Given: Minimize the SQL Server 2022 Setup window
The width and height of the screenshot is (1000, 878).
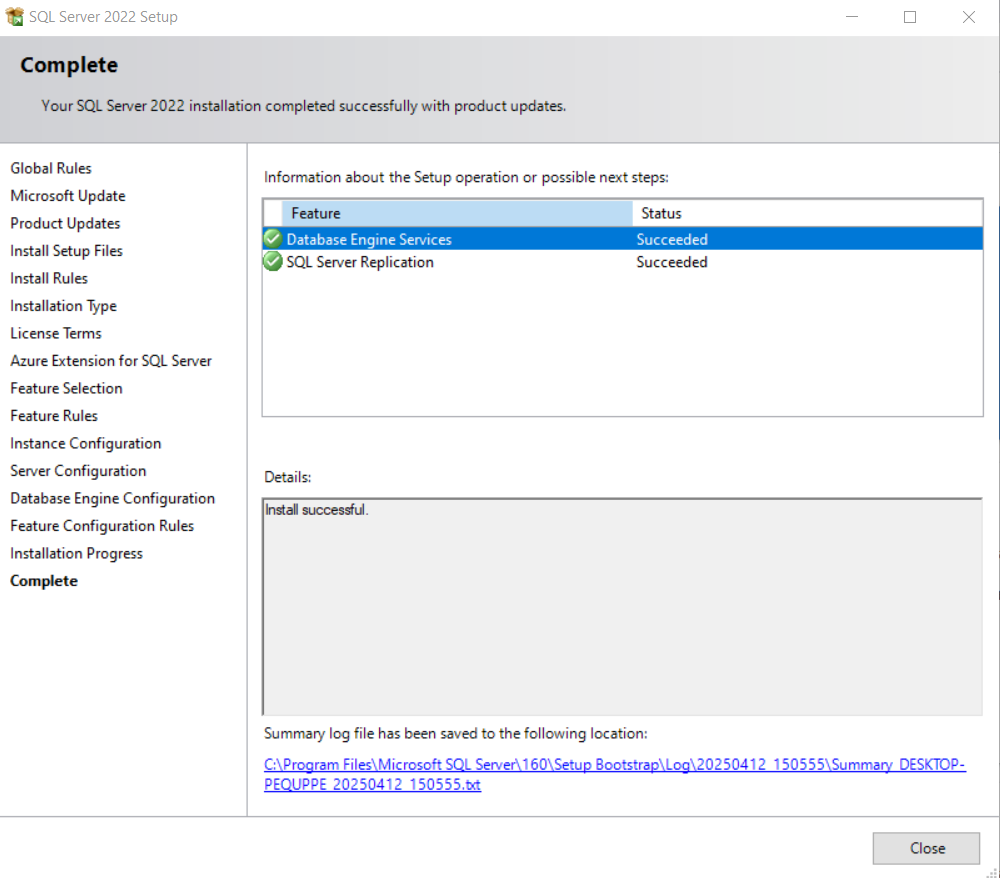Looking at the screenshot, I should pos(851,17).
